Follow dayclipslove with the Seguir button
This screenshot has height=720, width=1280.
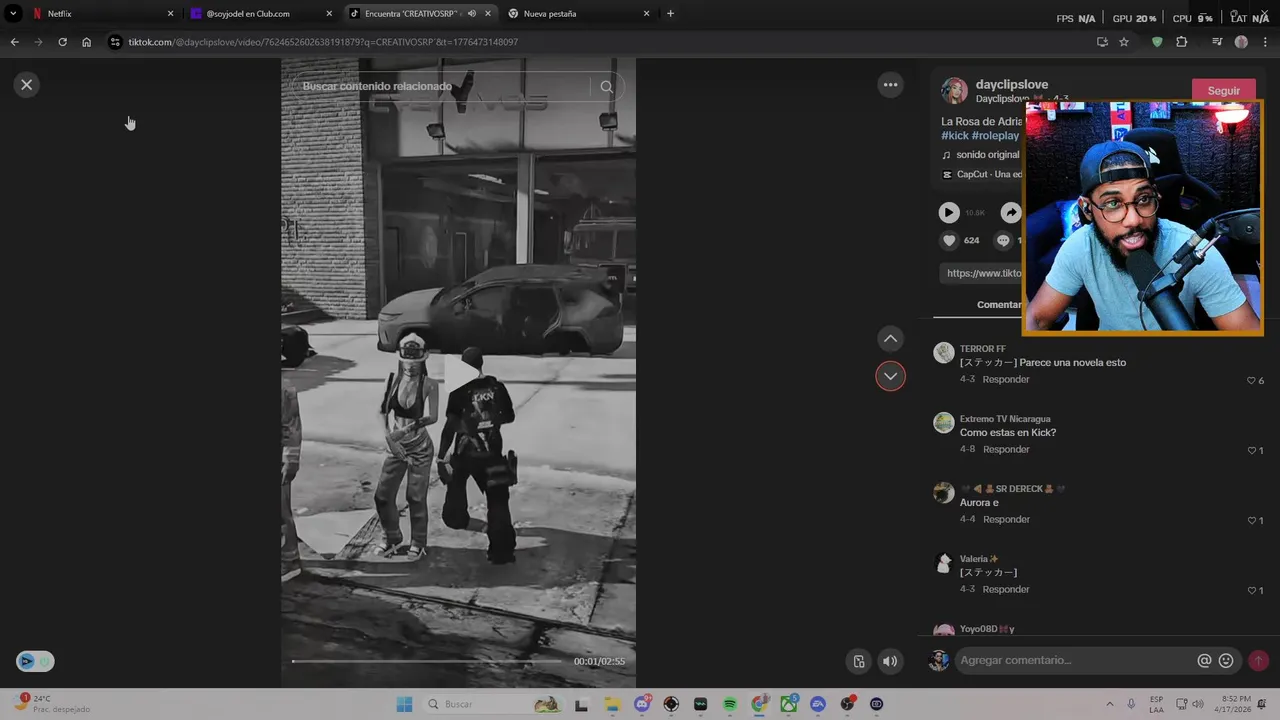click(x=1223, y=91)
